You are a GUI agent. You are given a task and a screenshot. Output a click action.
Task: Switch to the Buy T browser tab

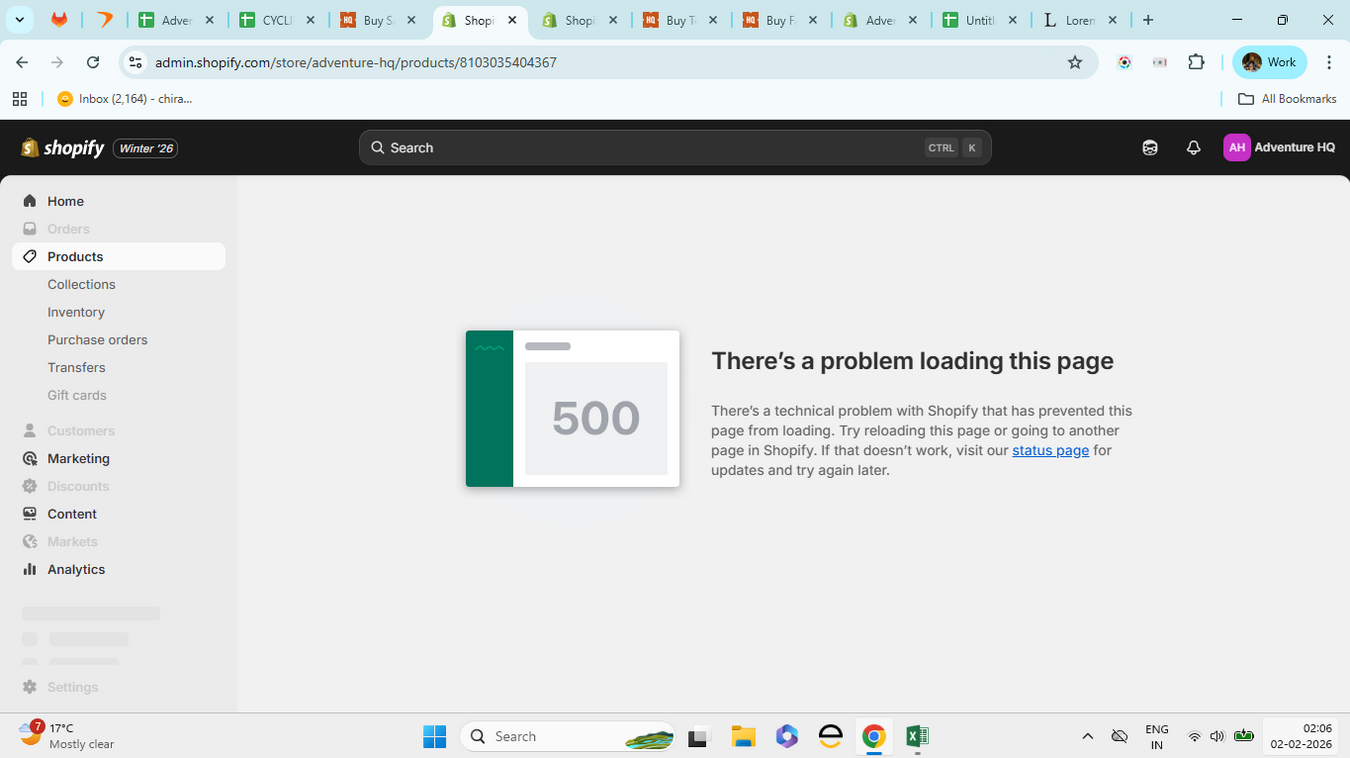pos(682,20)
